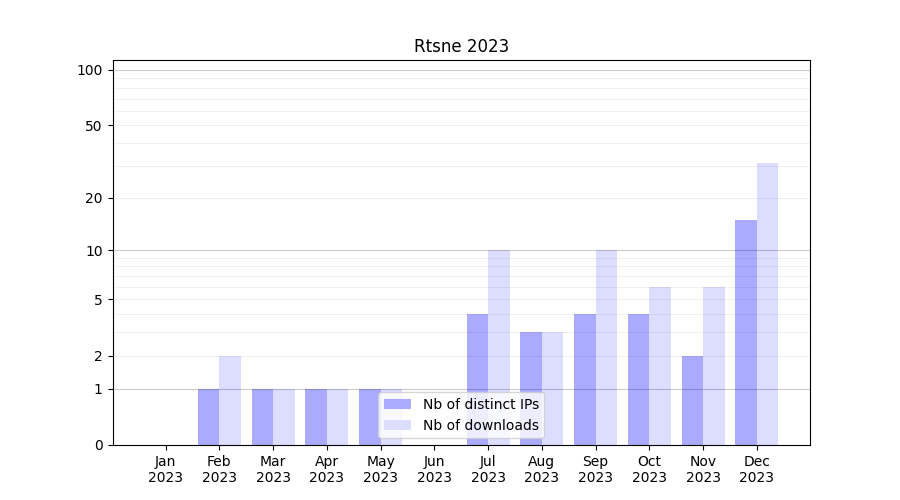Click the 'Jun 2023' x-axis label
Screen dimensions: 900x500
coord(434,469)
